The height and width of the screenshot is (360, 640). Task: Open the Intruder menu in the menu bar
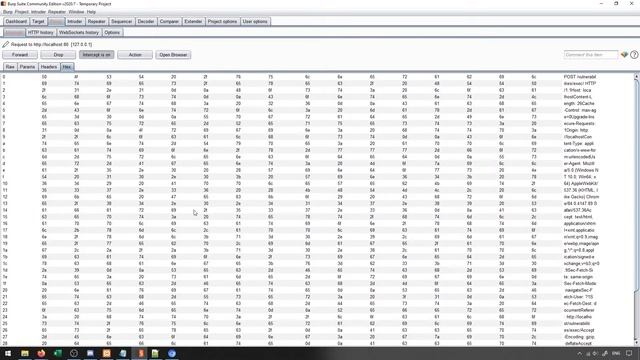(38, 12)
